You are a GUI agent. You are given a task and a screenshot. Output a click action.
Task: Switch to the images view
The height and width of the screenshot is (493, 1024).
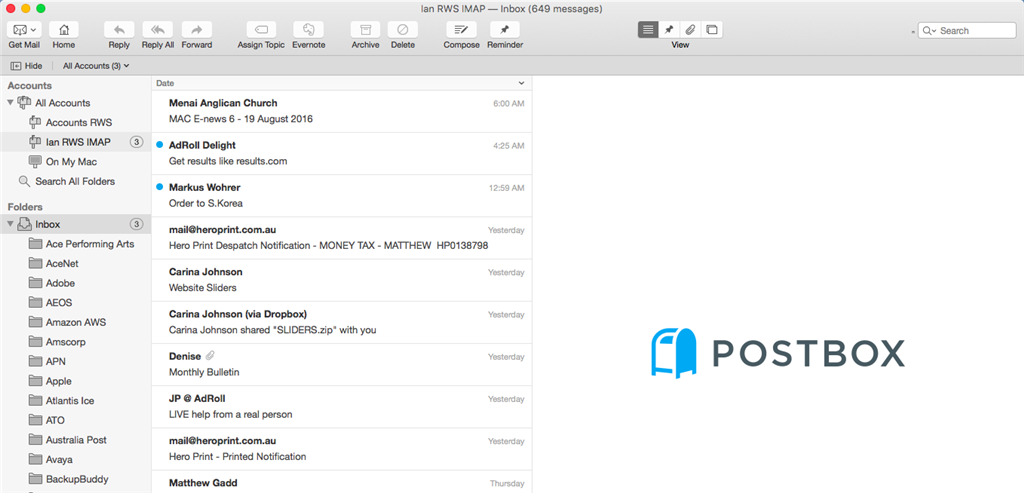(x=712, y=30)
